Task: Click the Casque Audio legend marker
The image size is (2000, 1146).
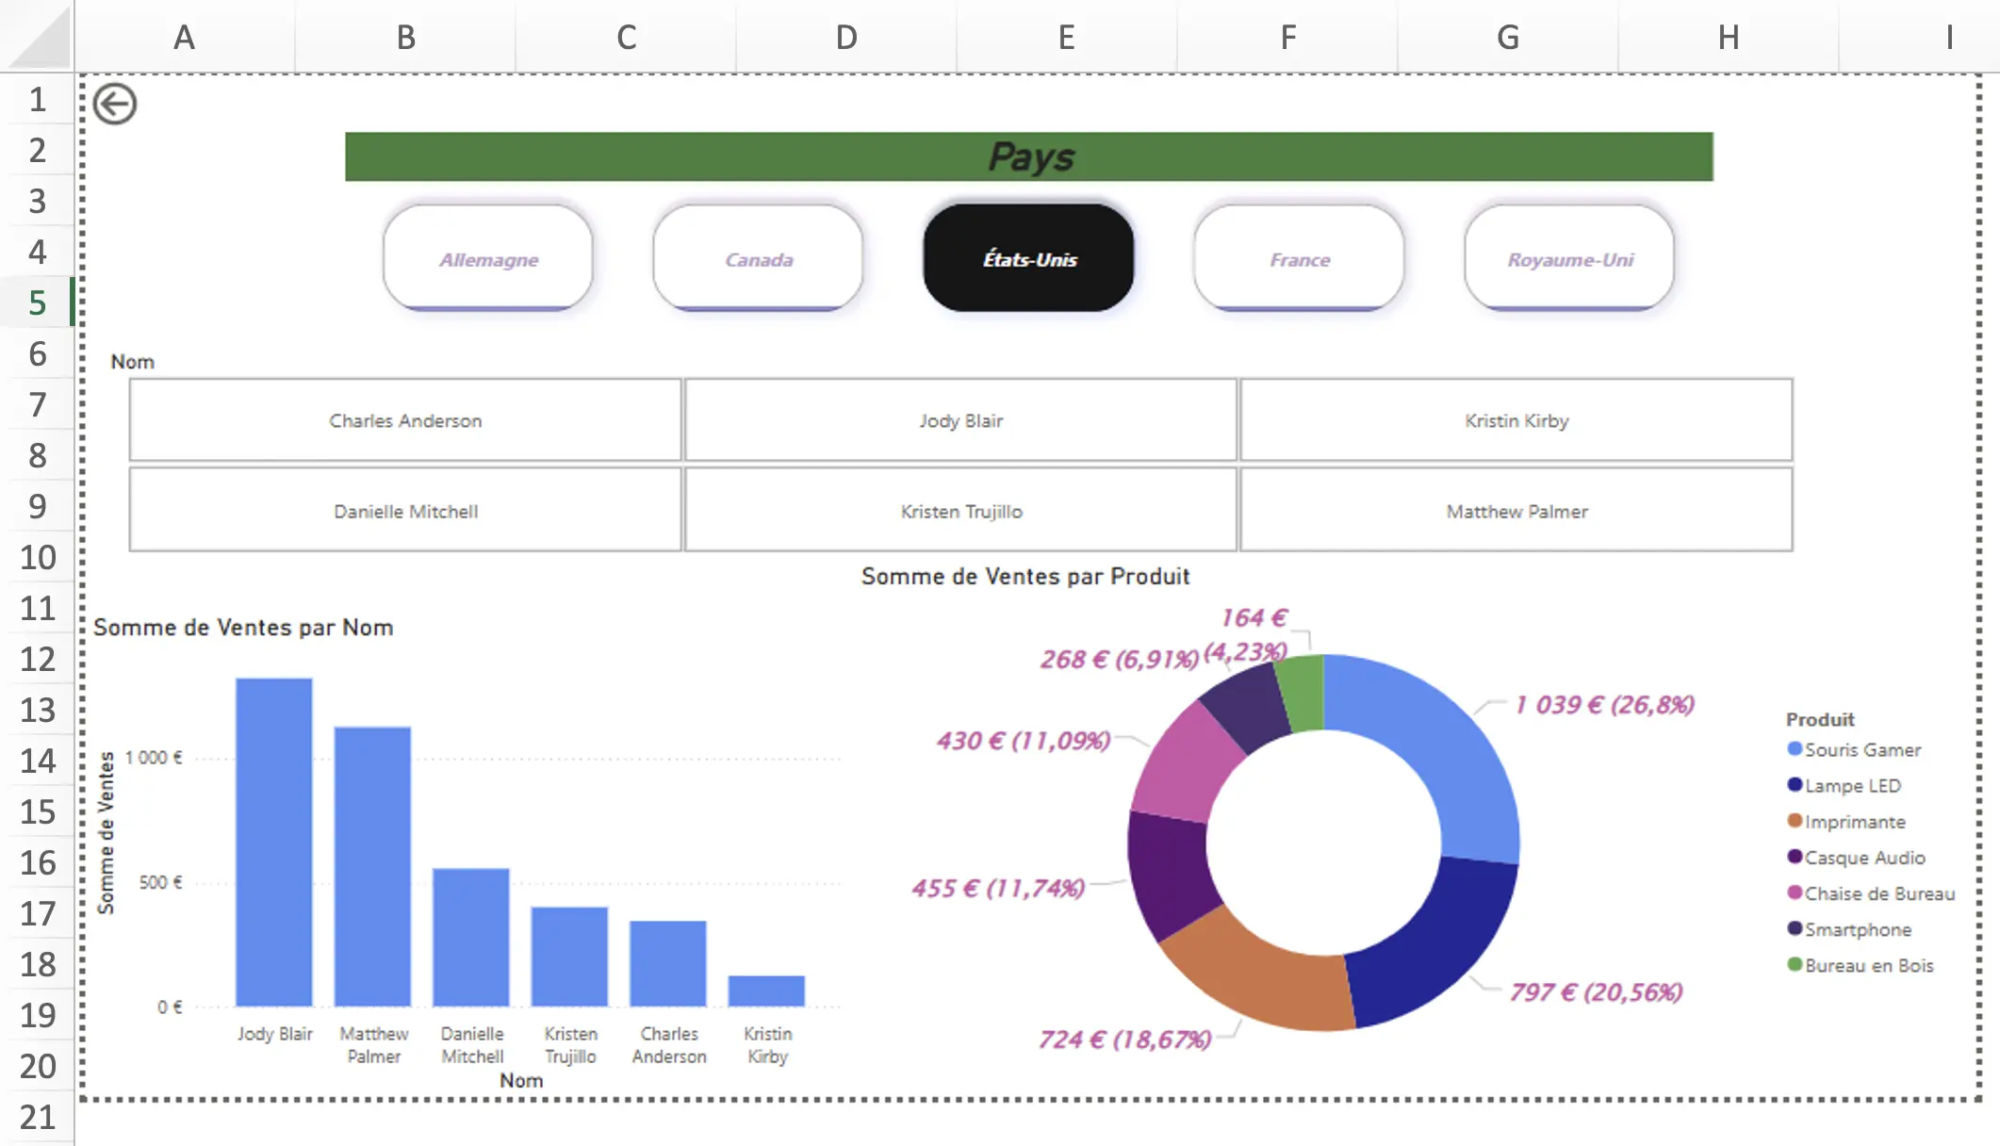Action: click(1794, 857)
